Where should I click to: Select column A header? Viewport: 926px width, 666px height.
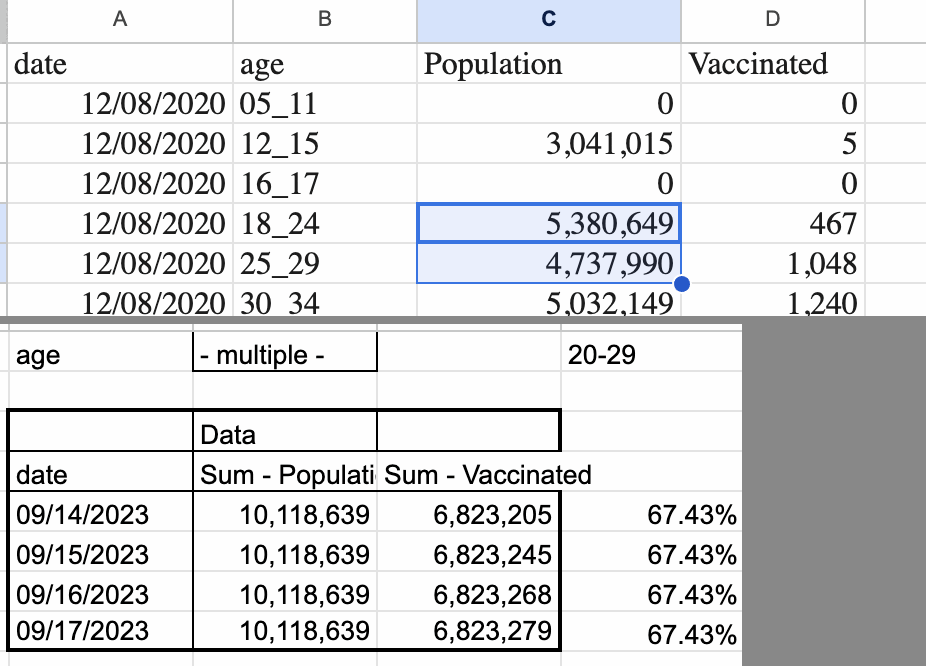120,19
